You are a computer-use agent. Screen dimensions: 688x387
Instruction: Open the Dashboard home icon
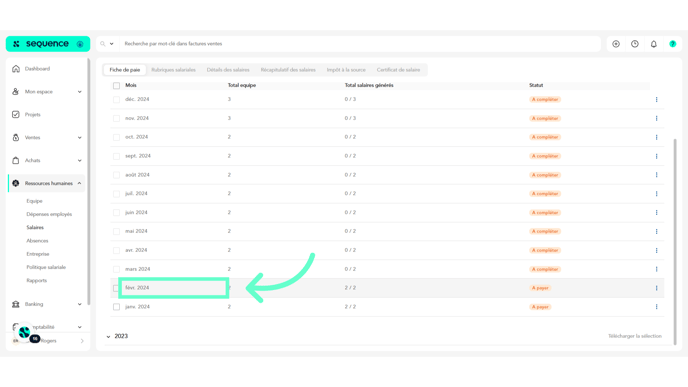[16, 69]
